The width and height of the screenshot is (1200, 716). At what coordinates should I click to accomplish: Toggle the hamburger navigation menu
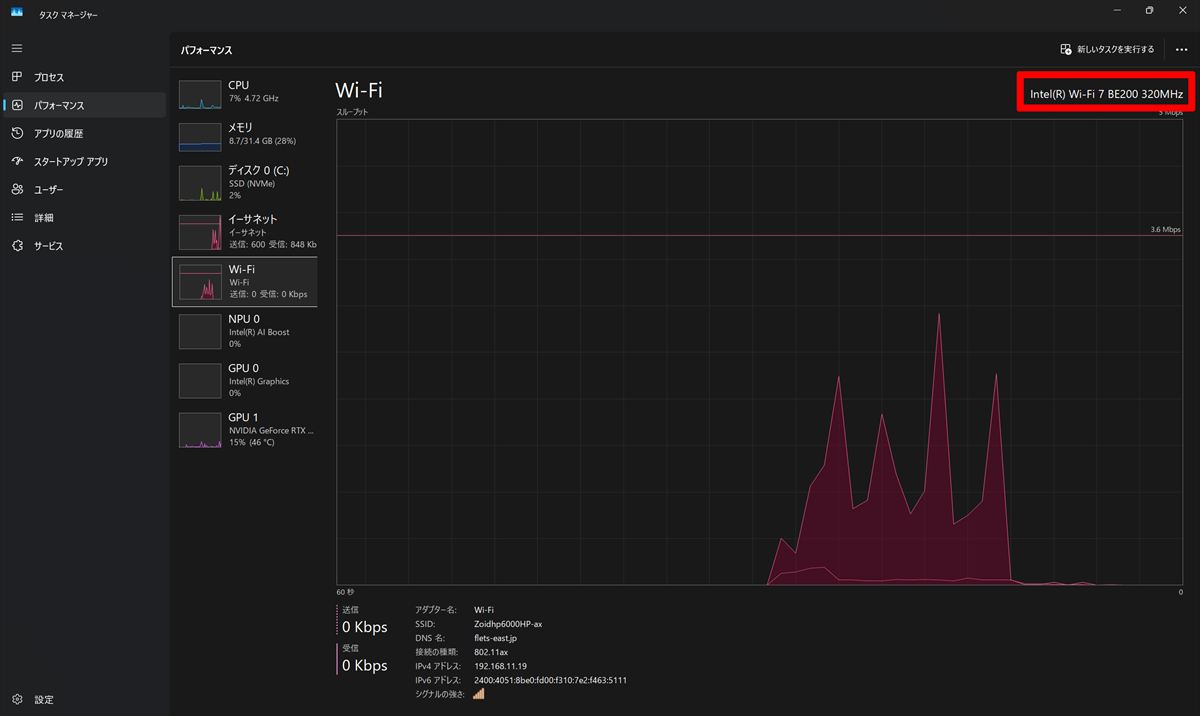[17, 48]
